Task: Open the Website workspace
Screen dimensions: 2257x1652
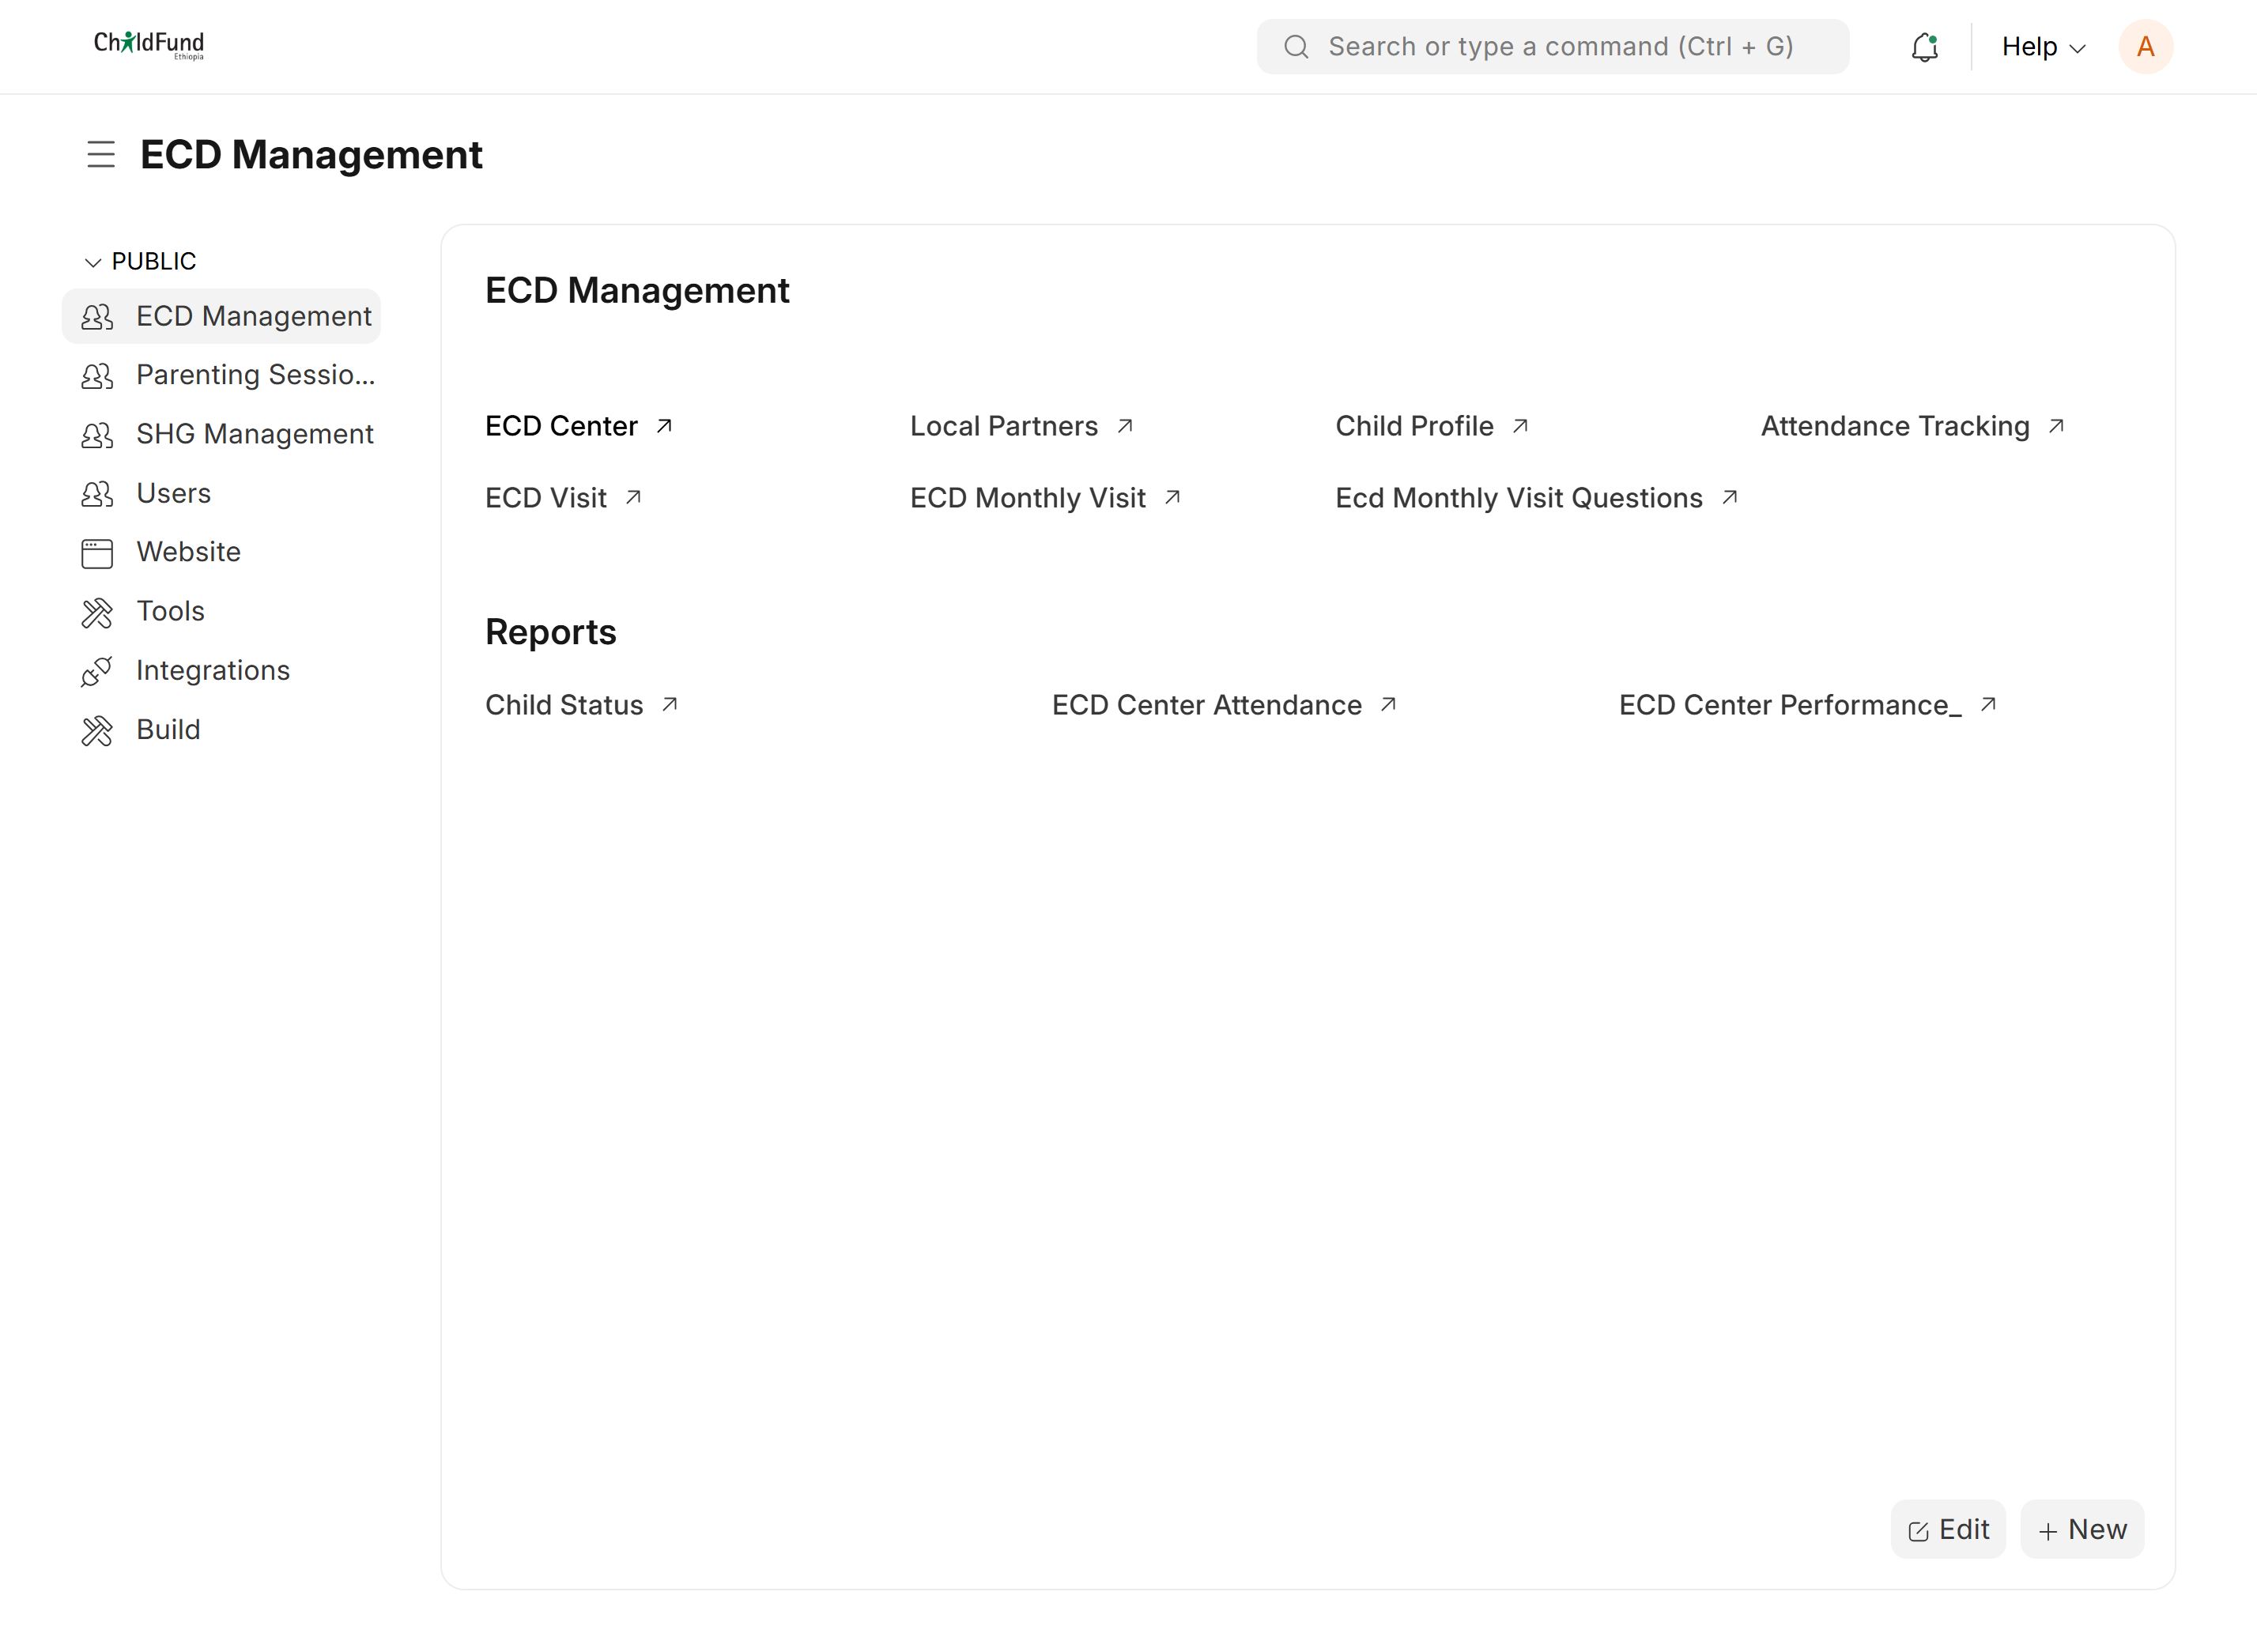Action: [x=221, y=553]
